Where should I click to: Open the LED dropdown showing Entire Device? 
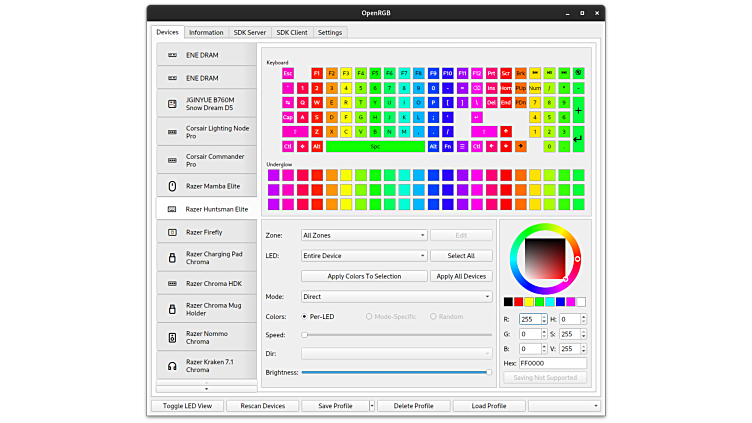pyautogui.click(x=364, y=256)
